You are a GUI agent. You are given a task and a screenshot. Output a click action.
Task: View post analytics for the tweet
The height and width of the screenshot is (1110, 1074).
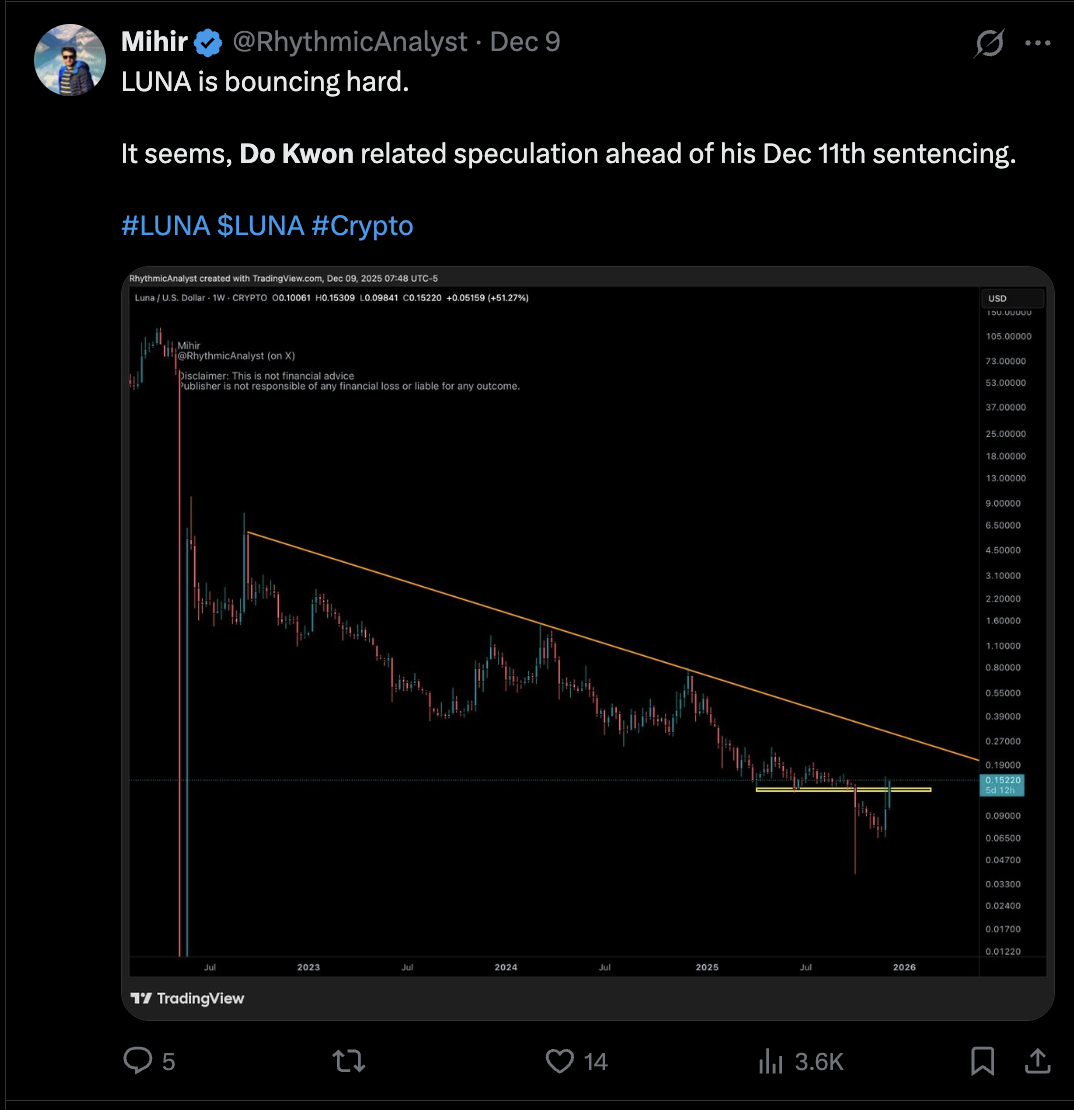tap(771, 1061)
